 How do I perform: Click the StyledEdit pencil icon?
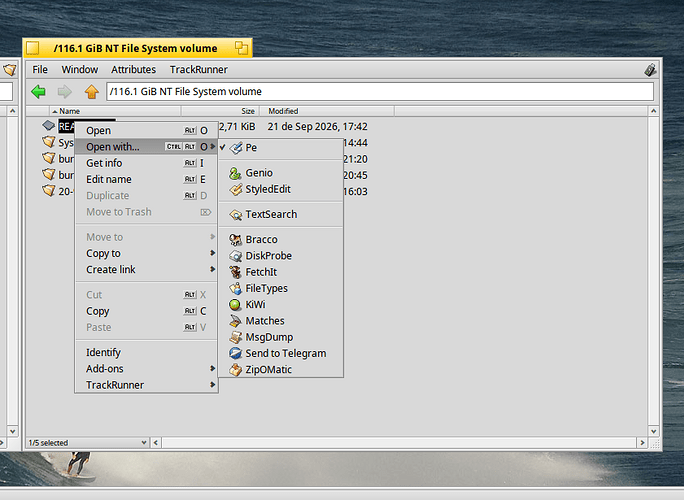pos(236,189)
